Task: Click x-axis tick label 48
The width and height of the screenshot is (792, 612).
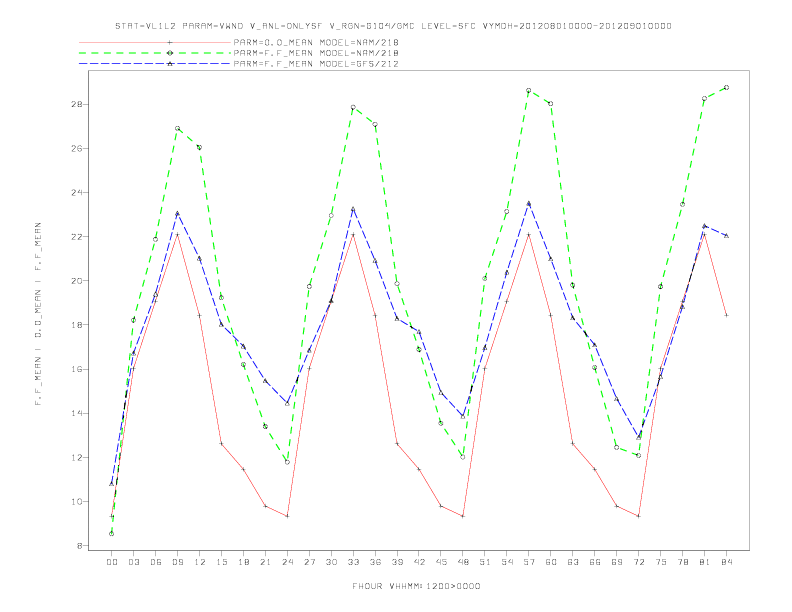Action: (463, 562)
